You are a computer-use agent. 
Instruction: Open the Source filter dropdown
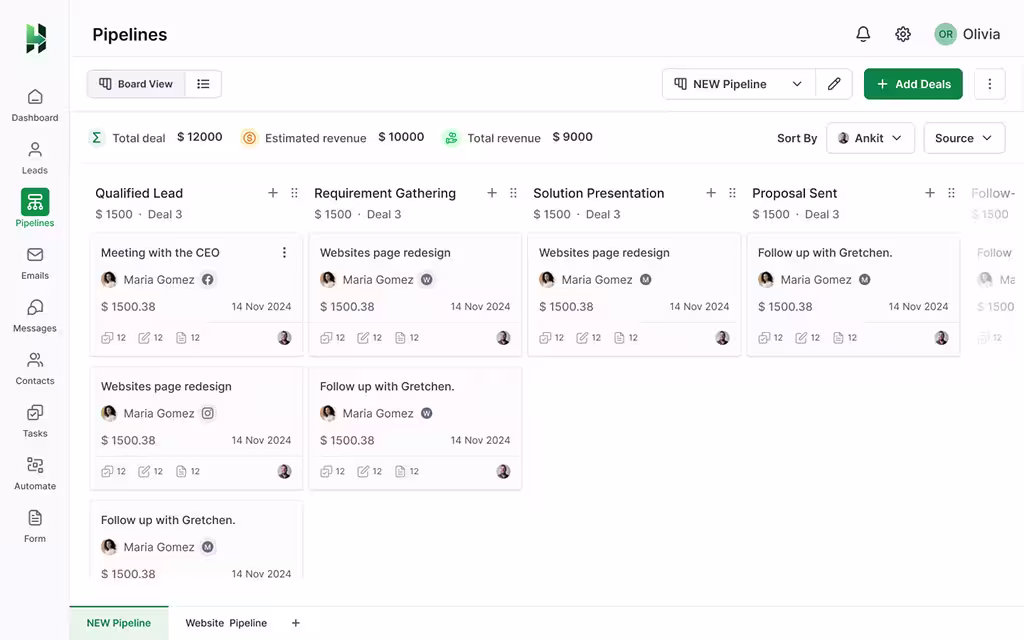click(964, 138)
